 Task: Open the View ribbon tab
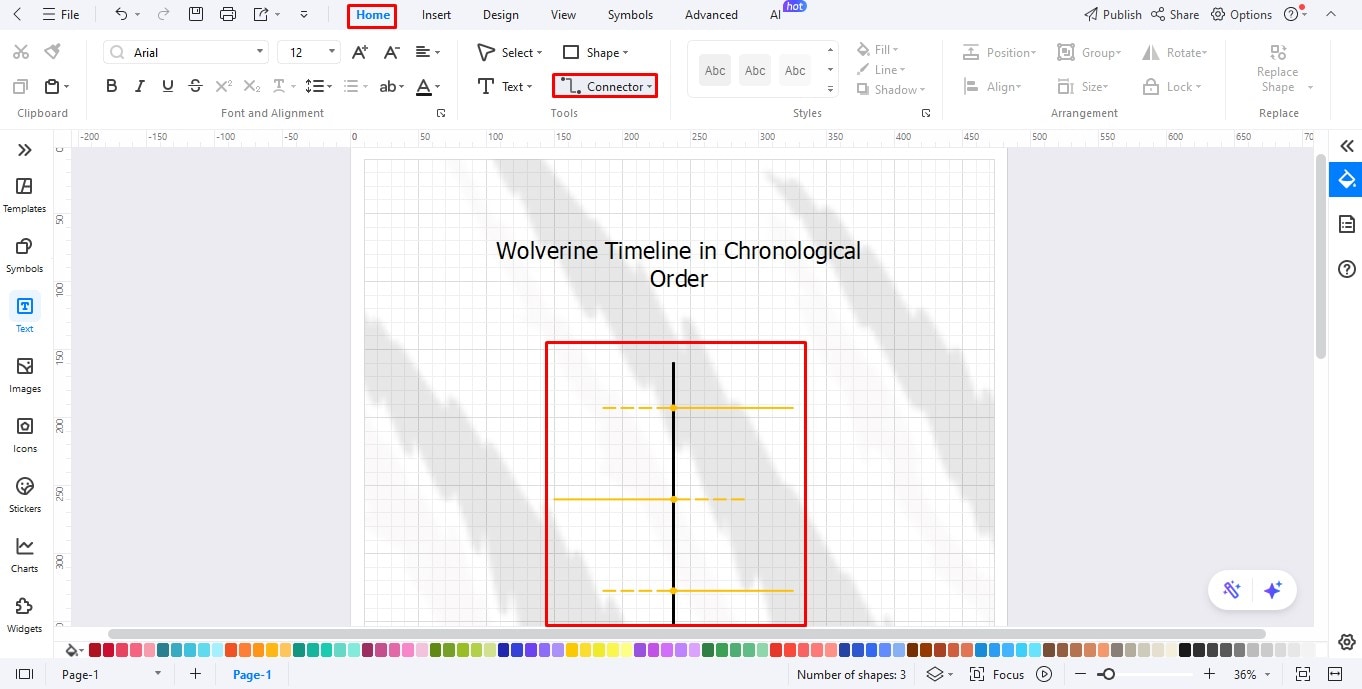(x=563, y=15)
